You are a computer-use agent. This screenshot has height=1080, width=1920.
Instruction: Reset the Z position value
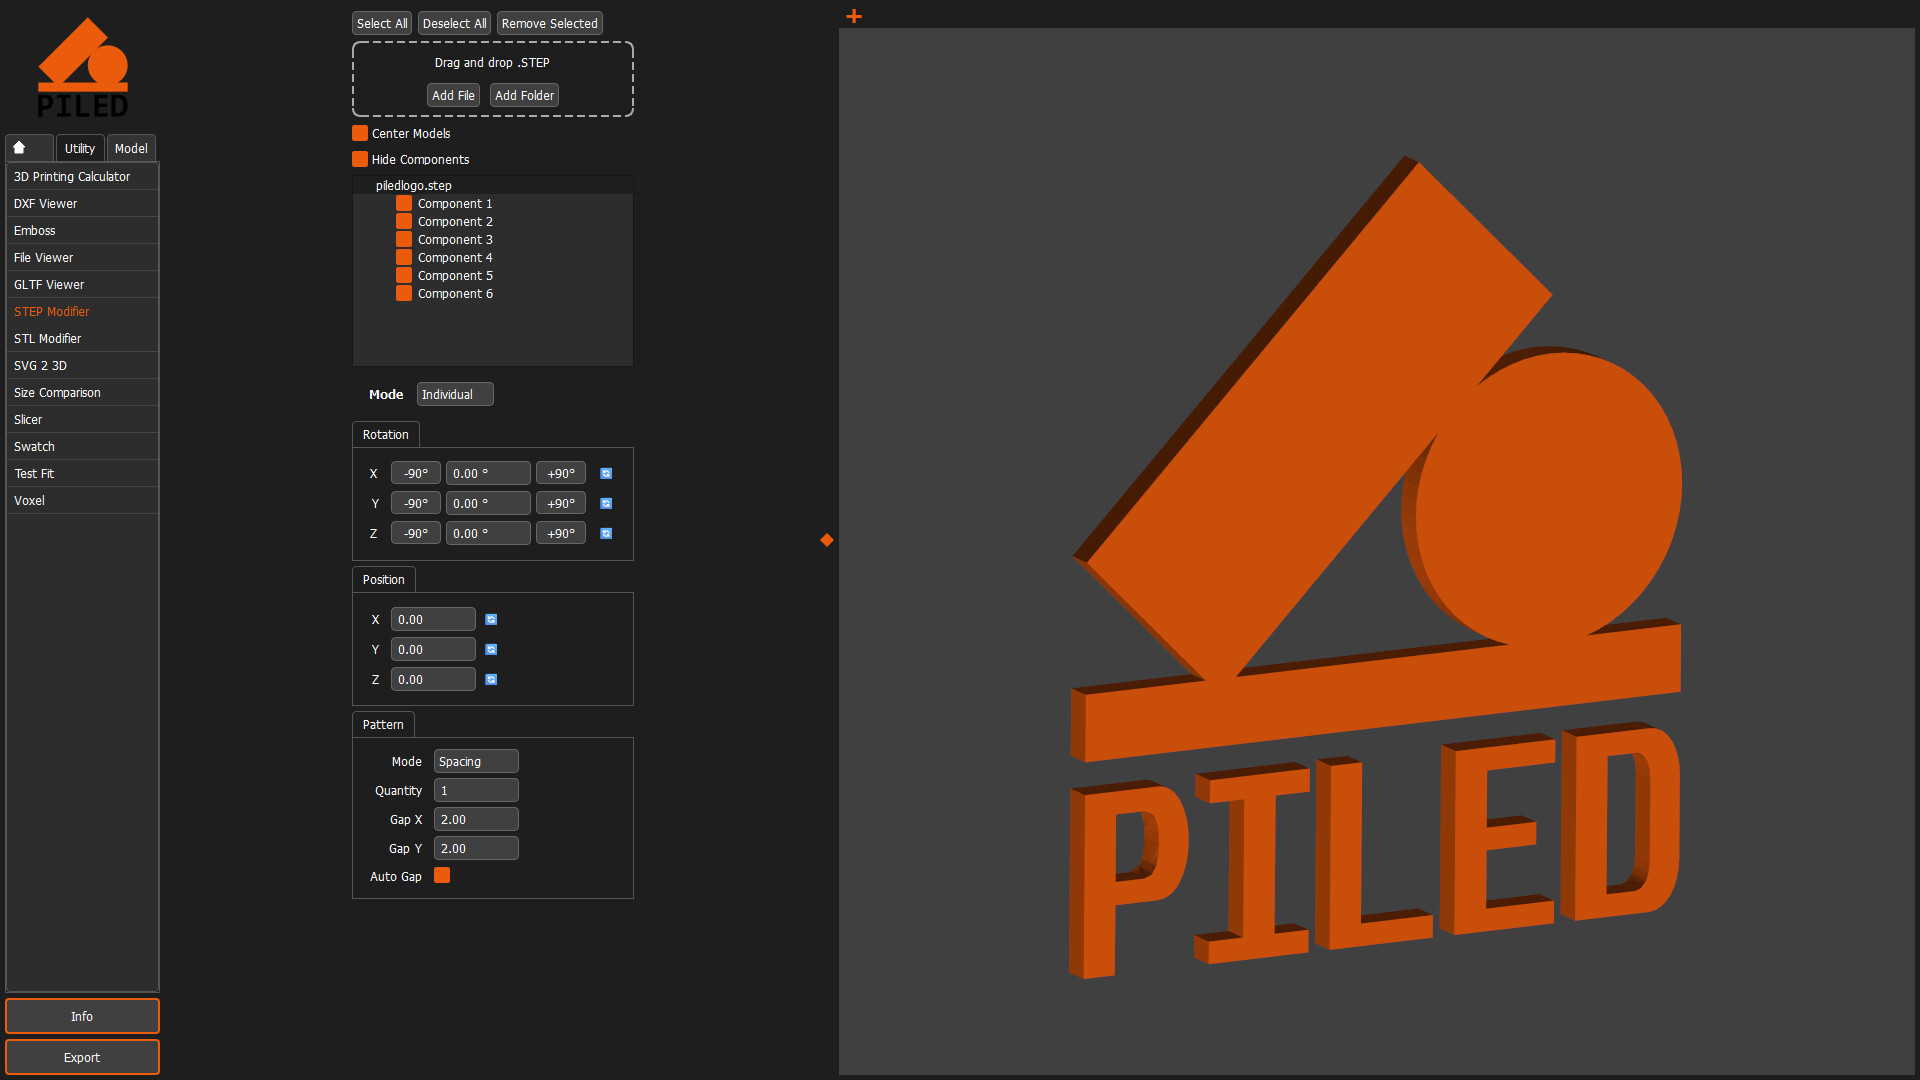click(491, 679)
